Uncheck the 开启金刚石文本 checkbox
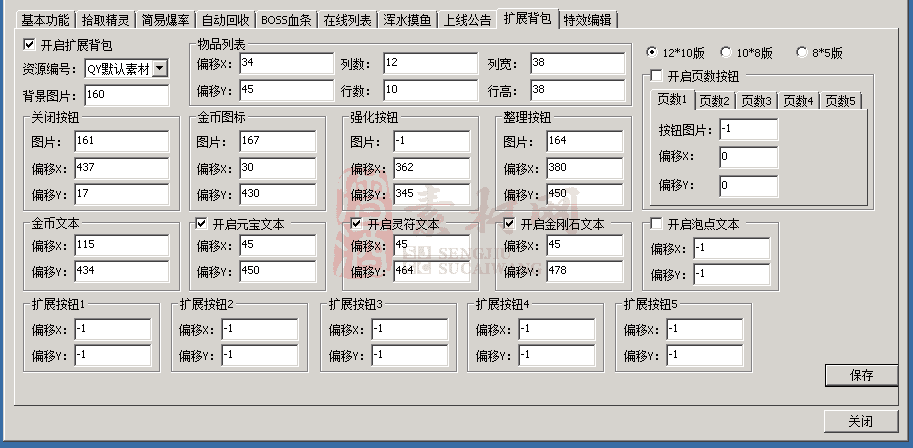Image resolution: width=913 pixels, height=448 pixels. (x=509, y=224)
